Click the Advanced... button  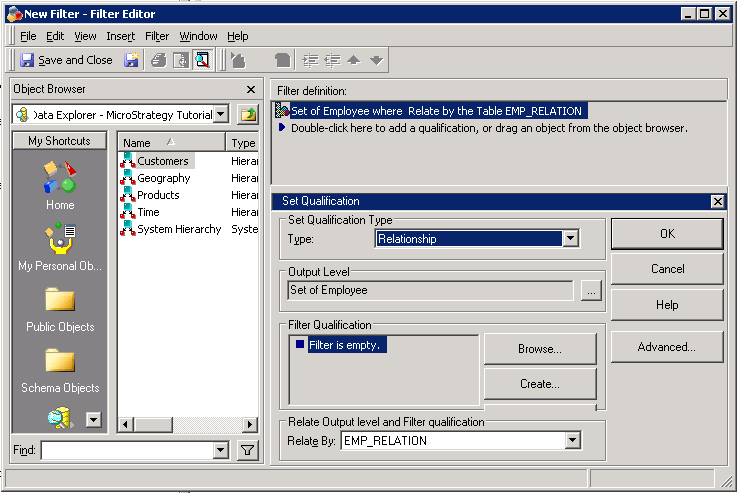point(666,347)
